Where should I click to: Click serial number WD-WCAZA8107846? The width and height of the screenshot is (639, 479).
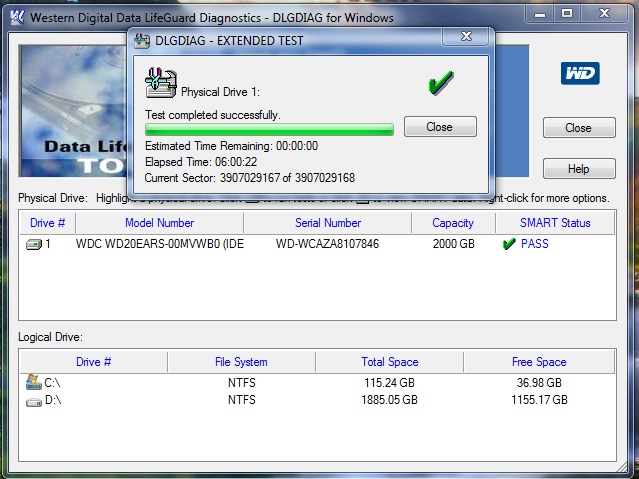click(327, 244)
